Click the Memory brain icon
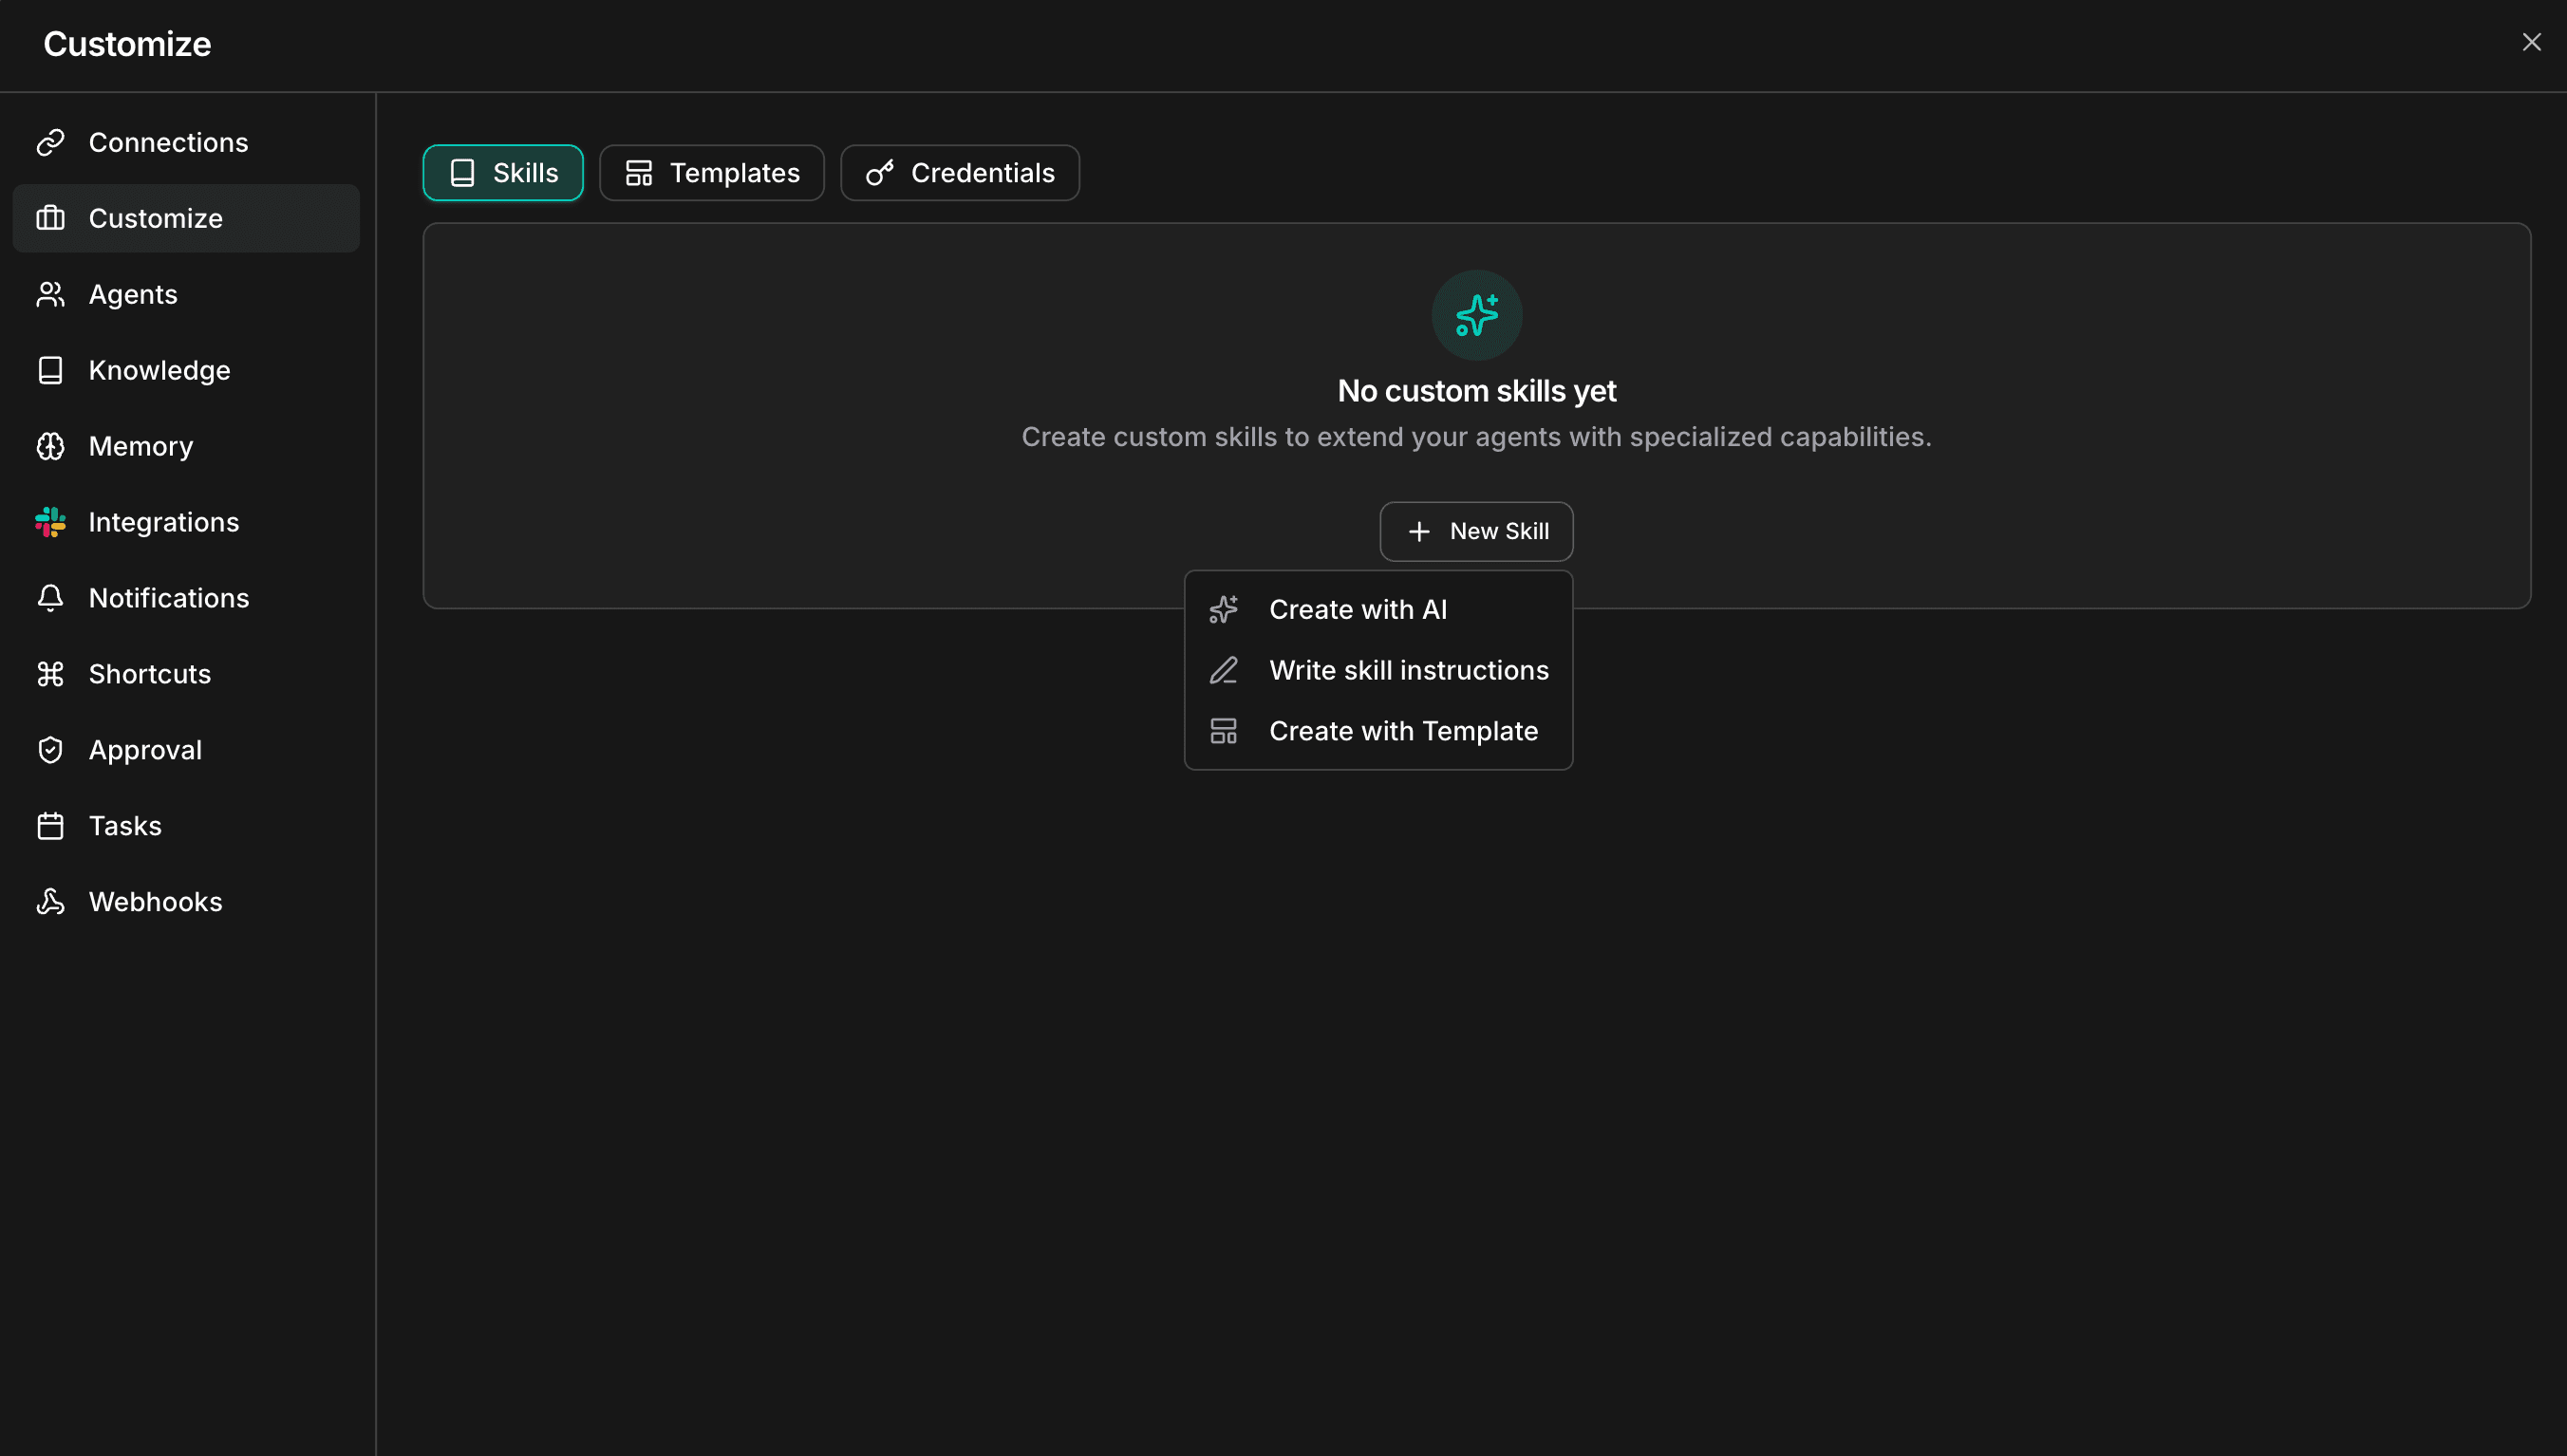Screen dimensions: 2567x1456 click(x=52, y=446)
